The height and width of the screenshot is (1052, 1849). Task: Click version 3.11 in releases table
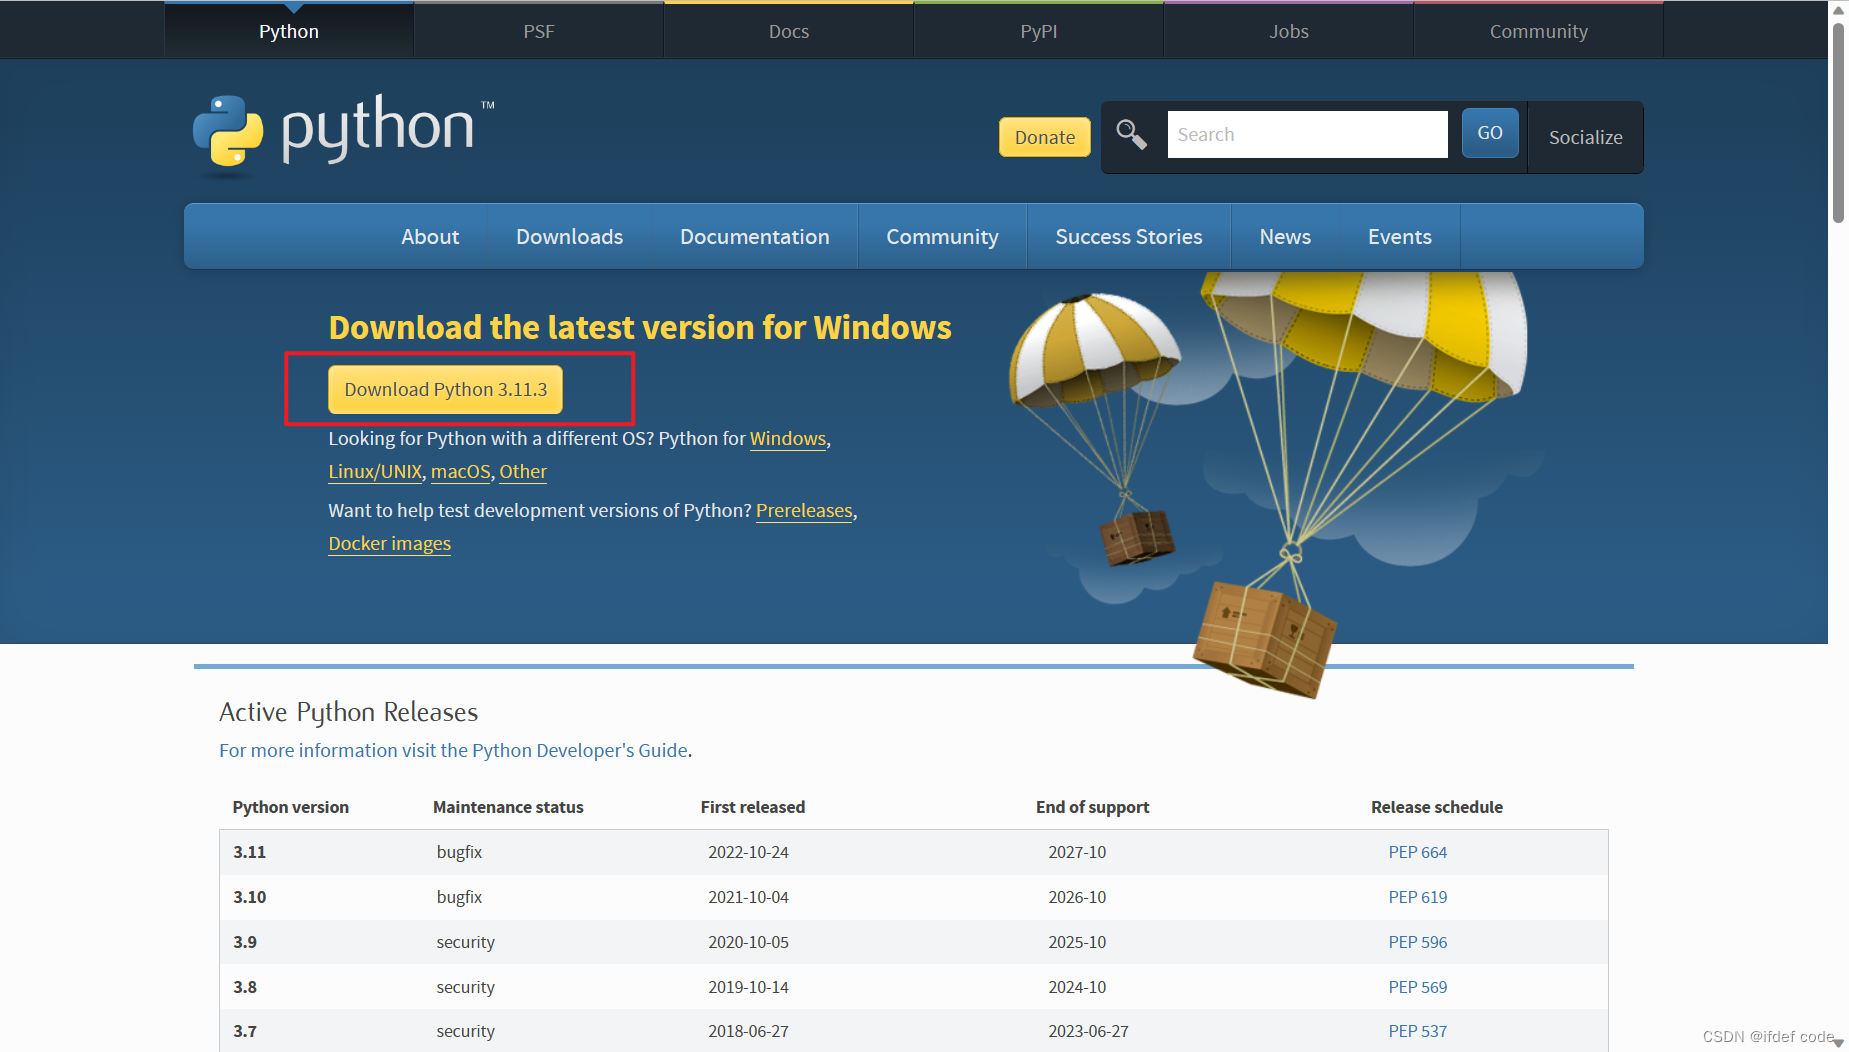pyautogui.click(x=250, y=852)
